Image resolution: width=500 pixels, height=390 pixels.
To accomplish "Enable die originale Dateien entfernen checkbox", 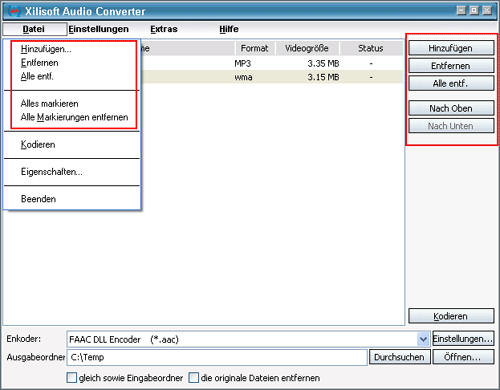I will point(194,378).
